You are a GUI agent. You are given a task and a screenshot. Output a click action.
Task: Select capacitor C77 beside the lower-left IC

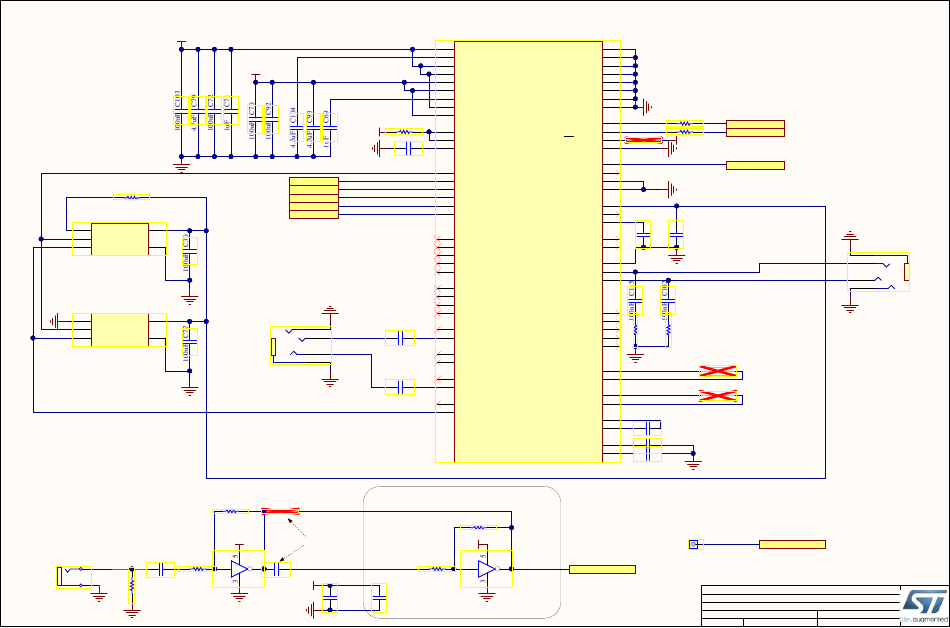[190, 341]
